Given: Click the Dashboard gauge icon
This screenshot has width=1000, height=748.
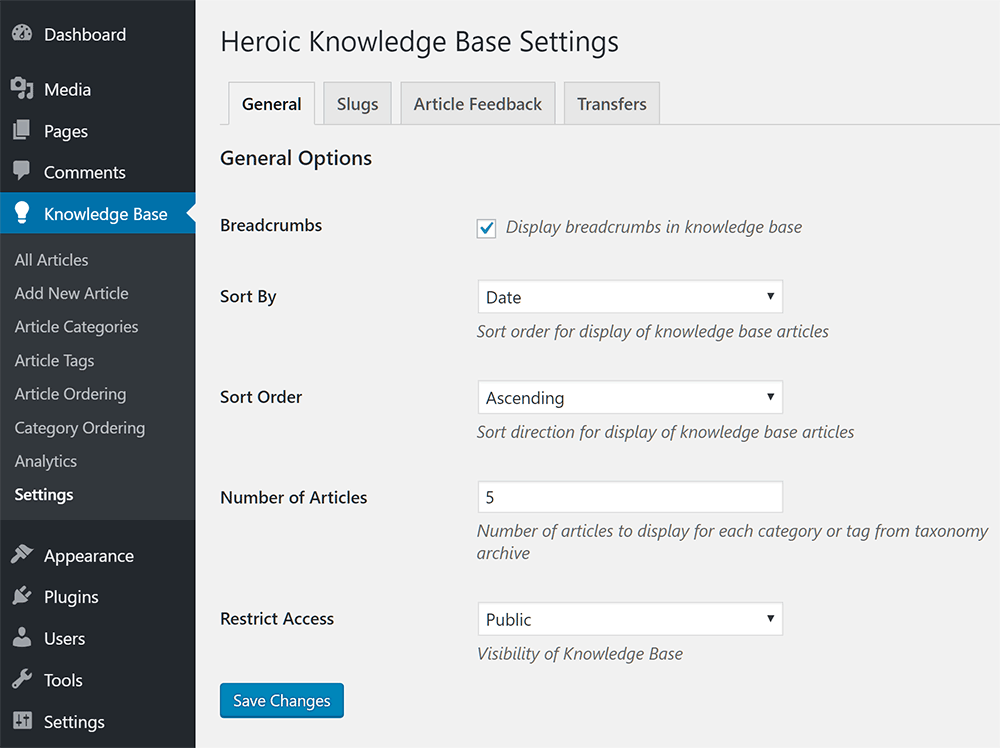Looking at the screenshot, I should pyautogui.click(x=22, y=34).
